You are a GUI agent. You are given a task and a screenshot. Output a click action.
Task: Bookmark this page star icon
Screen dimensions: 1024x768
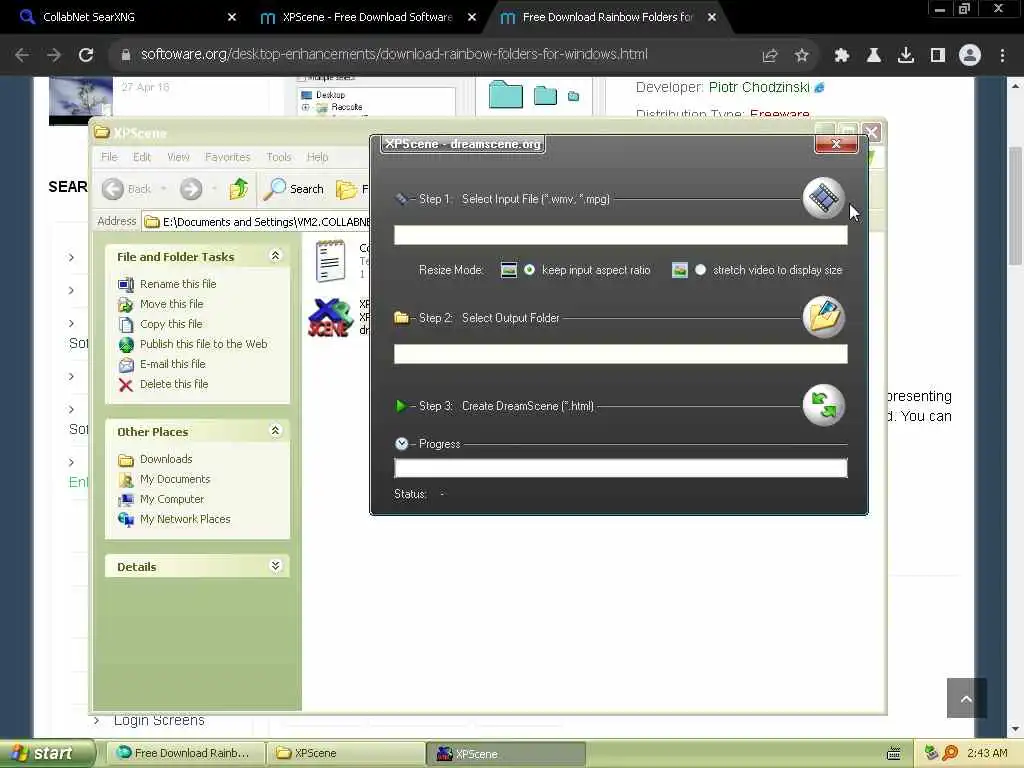pos(801,55)
